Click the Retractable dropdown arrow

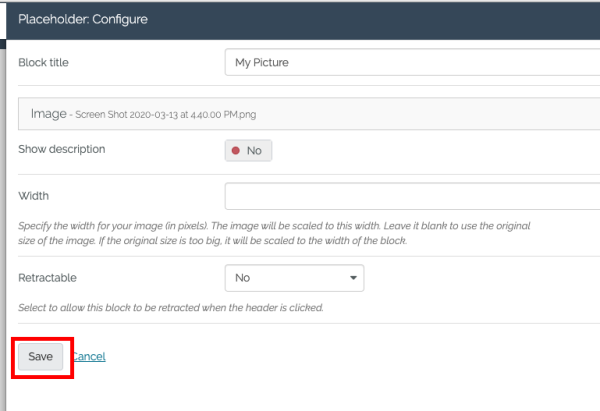[353, 278]
